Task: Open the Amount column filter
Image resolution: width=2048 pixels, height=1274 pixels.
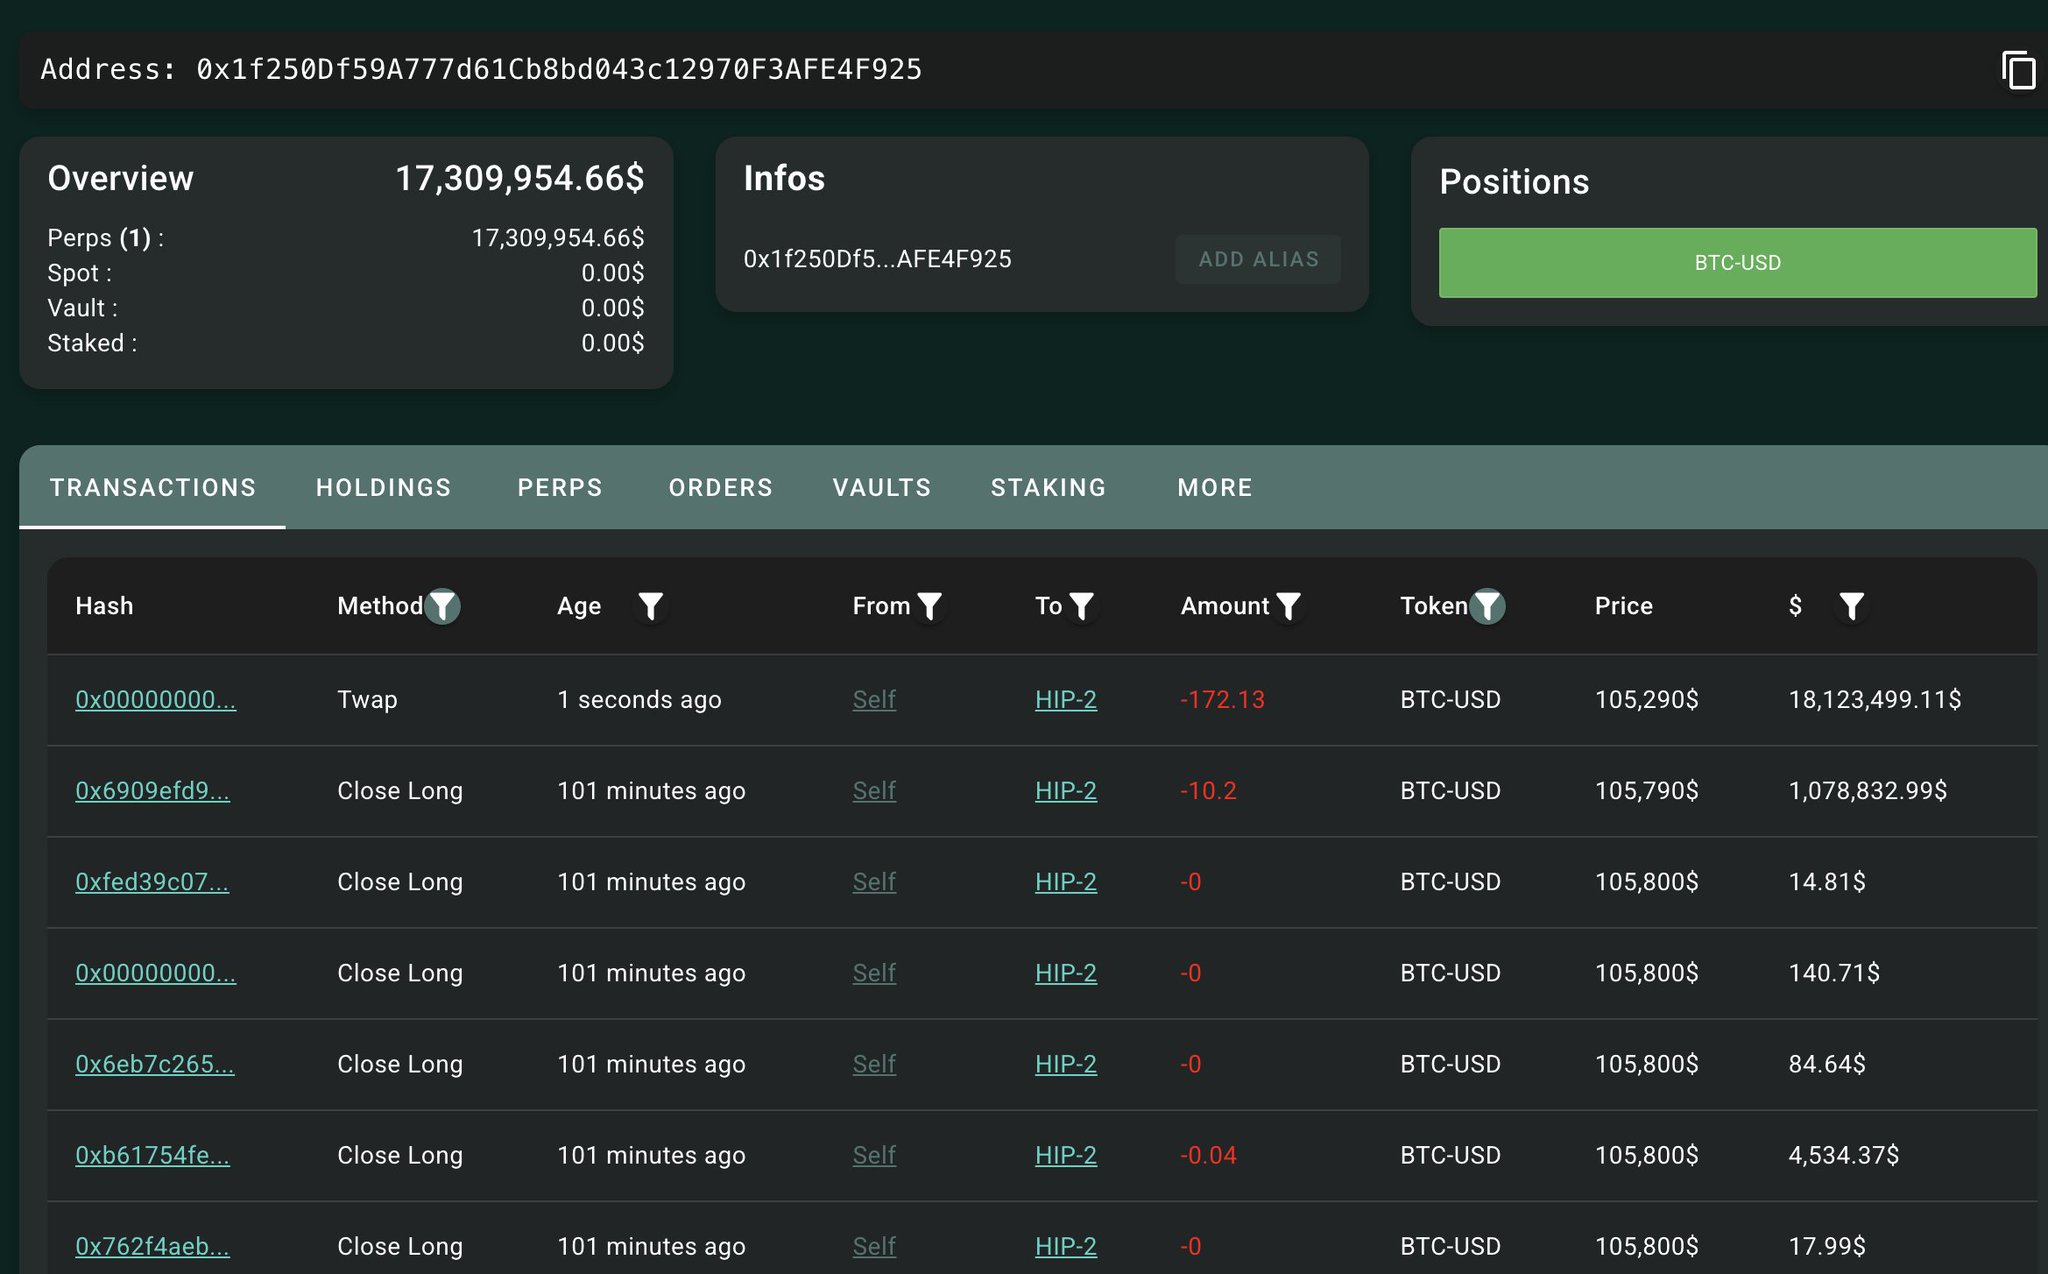Action: [1289, 606]
